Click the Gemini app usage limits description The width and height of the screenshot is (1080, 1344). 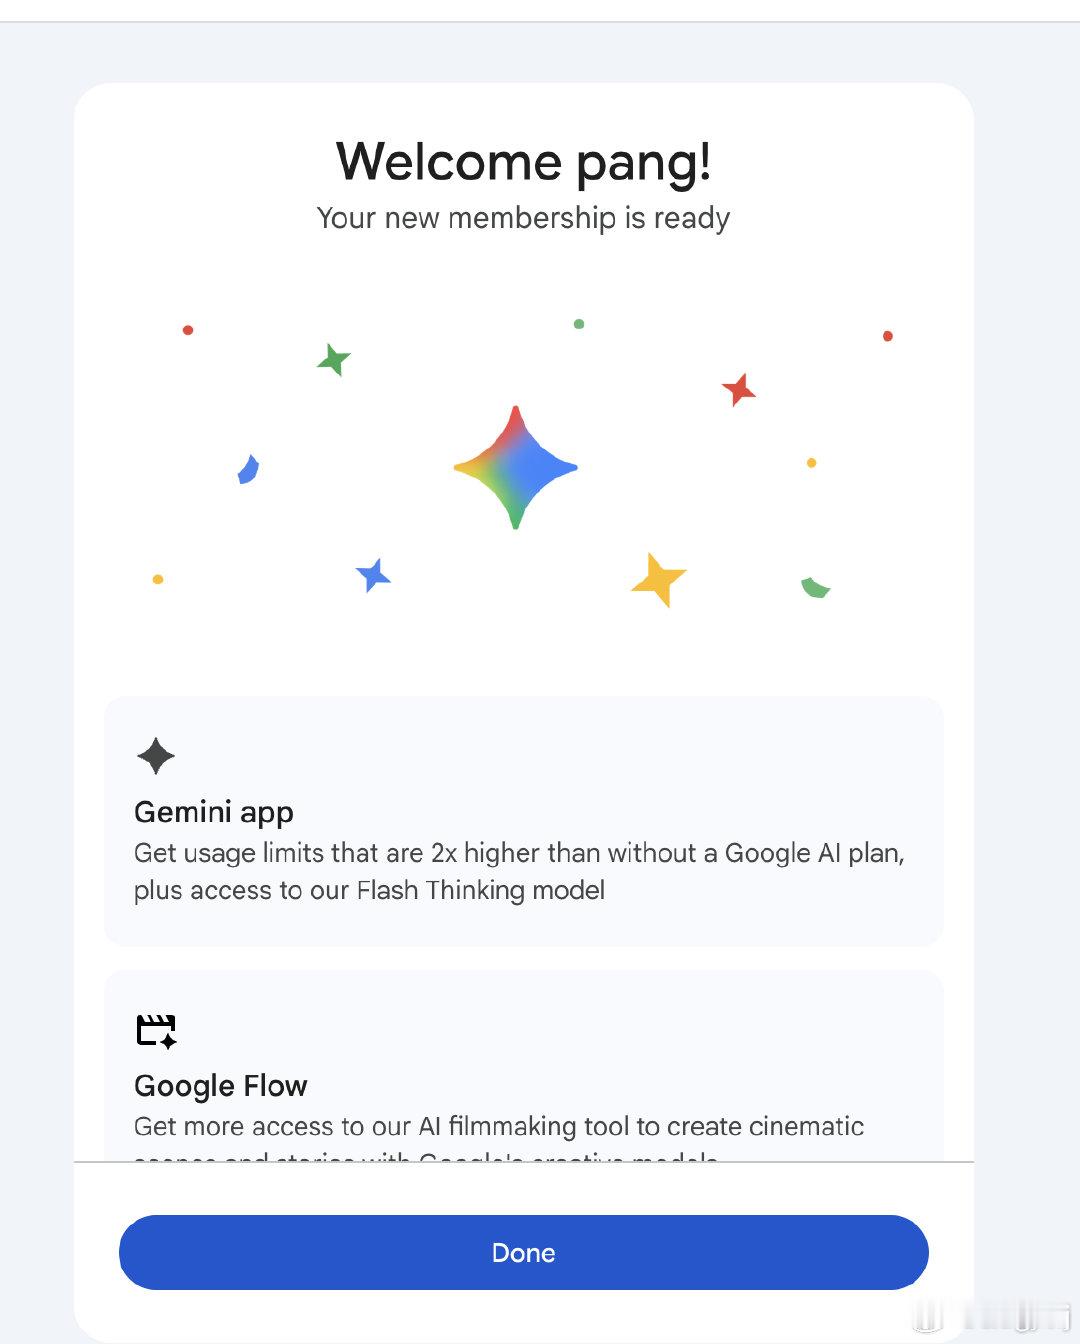[x=519, y=871]
